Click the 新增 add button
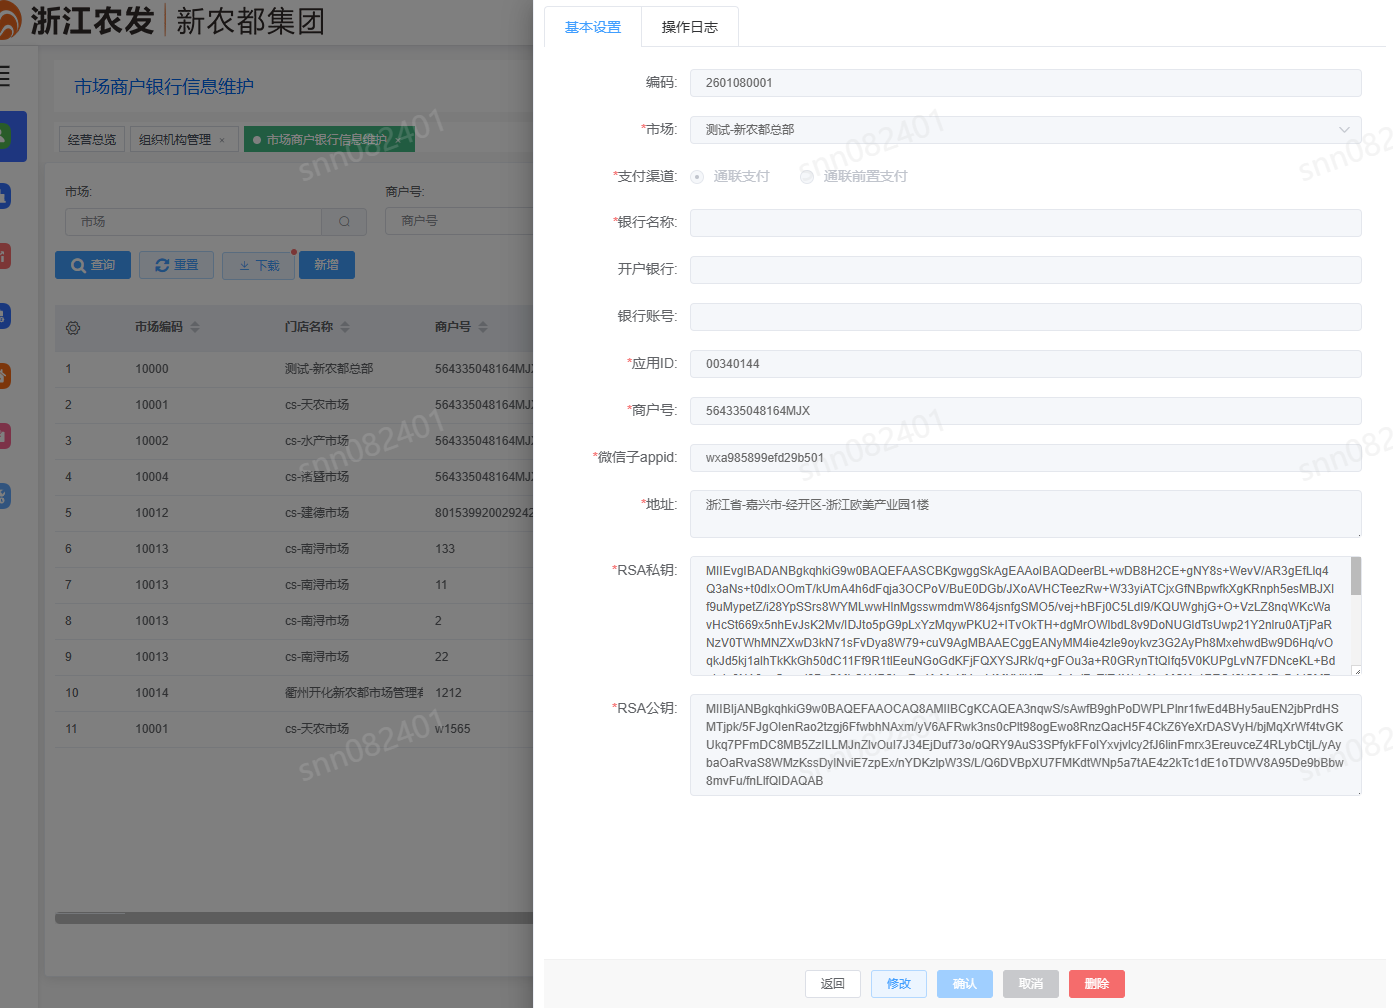Image resolution: width=1393 pixels, height=1008 pixels. point(326,265)
